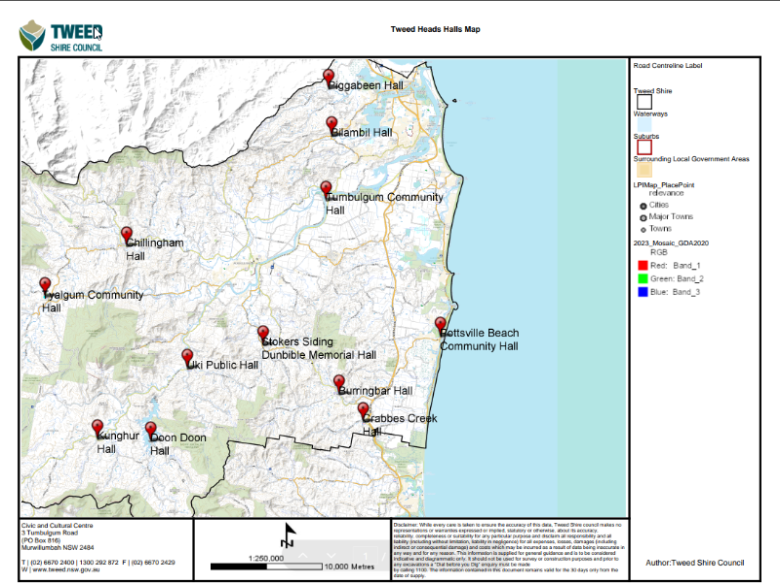Click the Red Band_1 color swatch
Screen dimensions: 780x583
tap(643, 265)
